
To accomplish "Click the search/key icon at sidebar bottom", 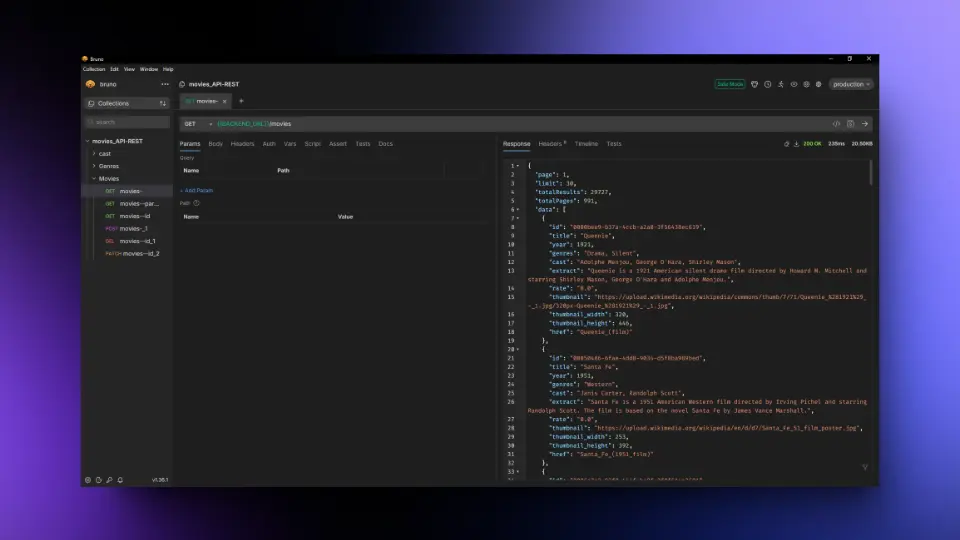I will 109,480.
